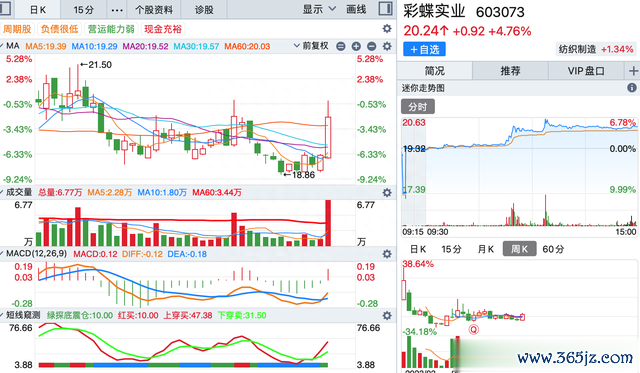
Task: Add a panel tab with the plus icon
Action: coord(633,71)
